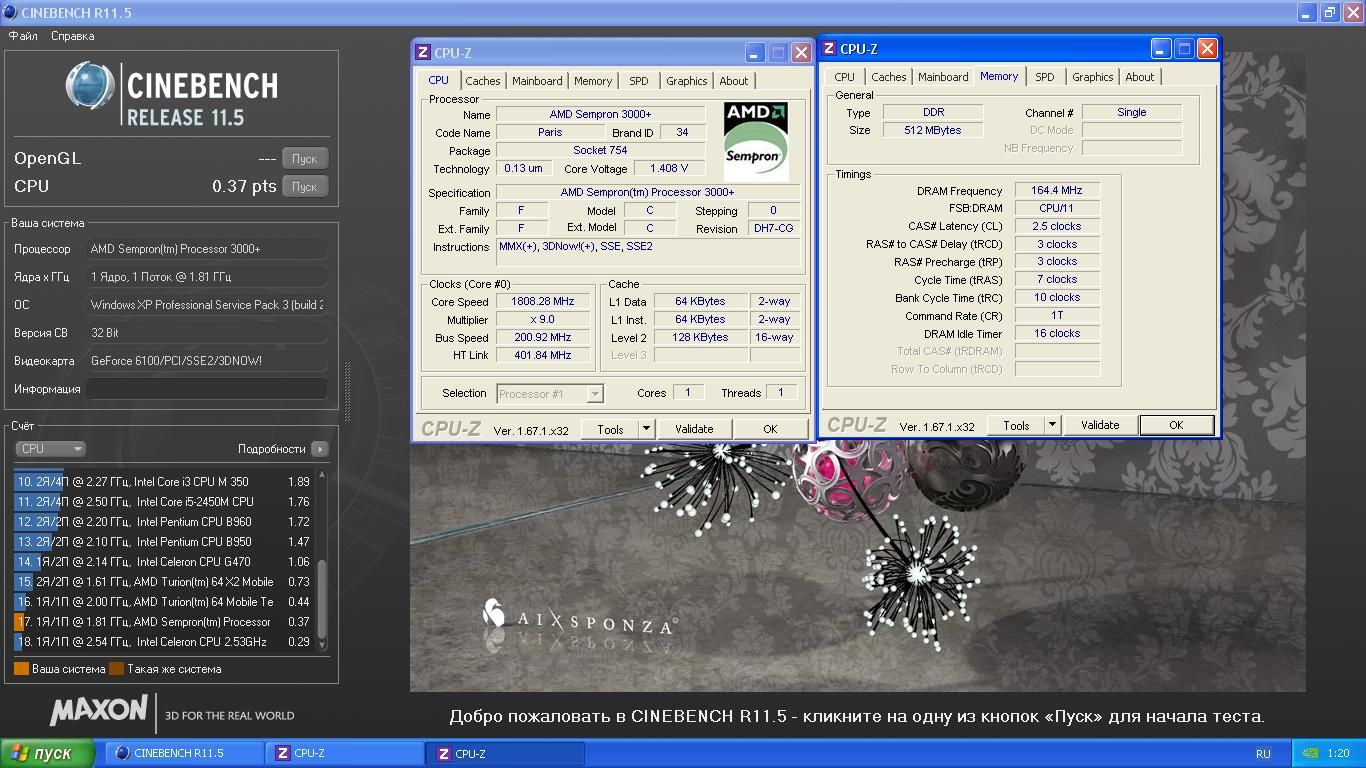
Task: Click the orange Ваша система legend swatch
Action: (x=21, y=669)
